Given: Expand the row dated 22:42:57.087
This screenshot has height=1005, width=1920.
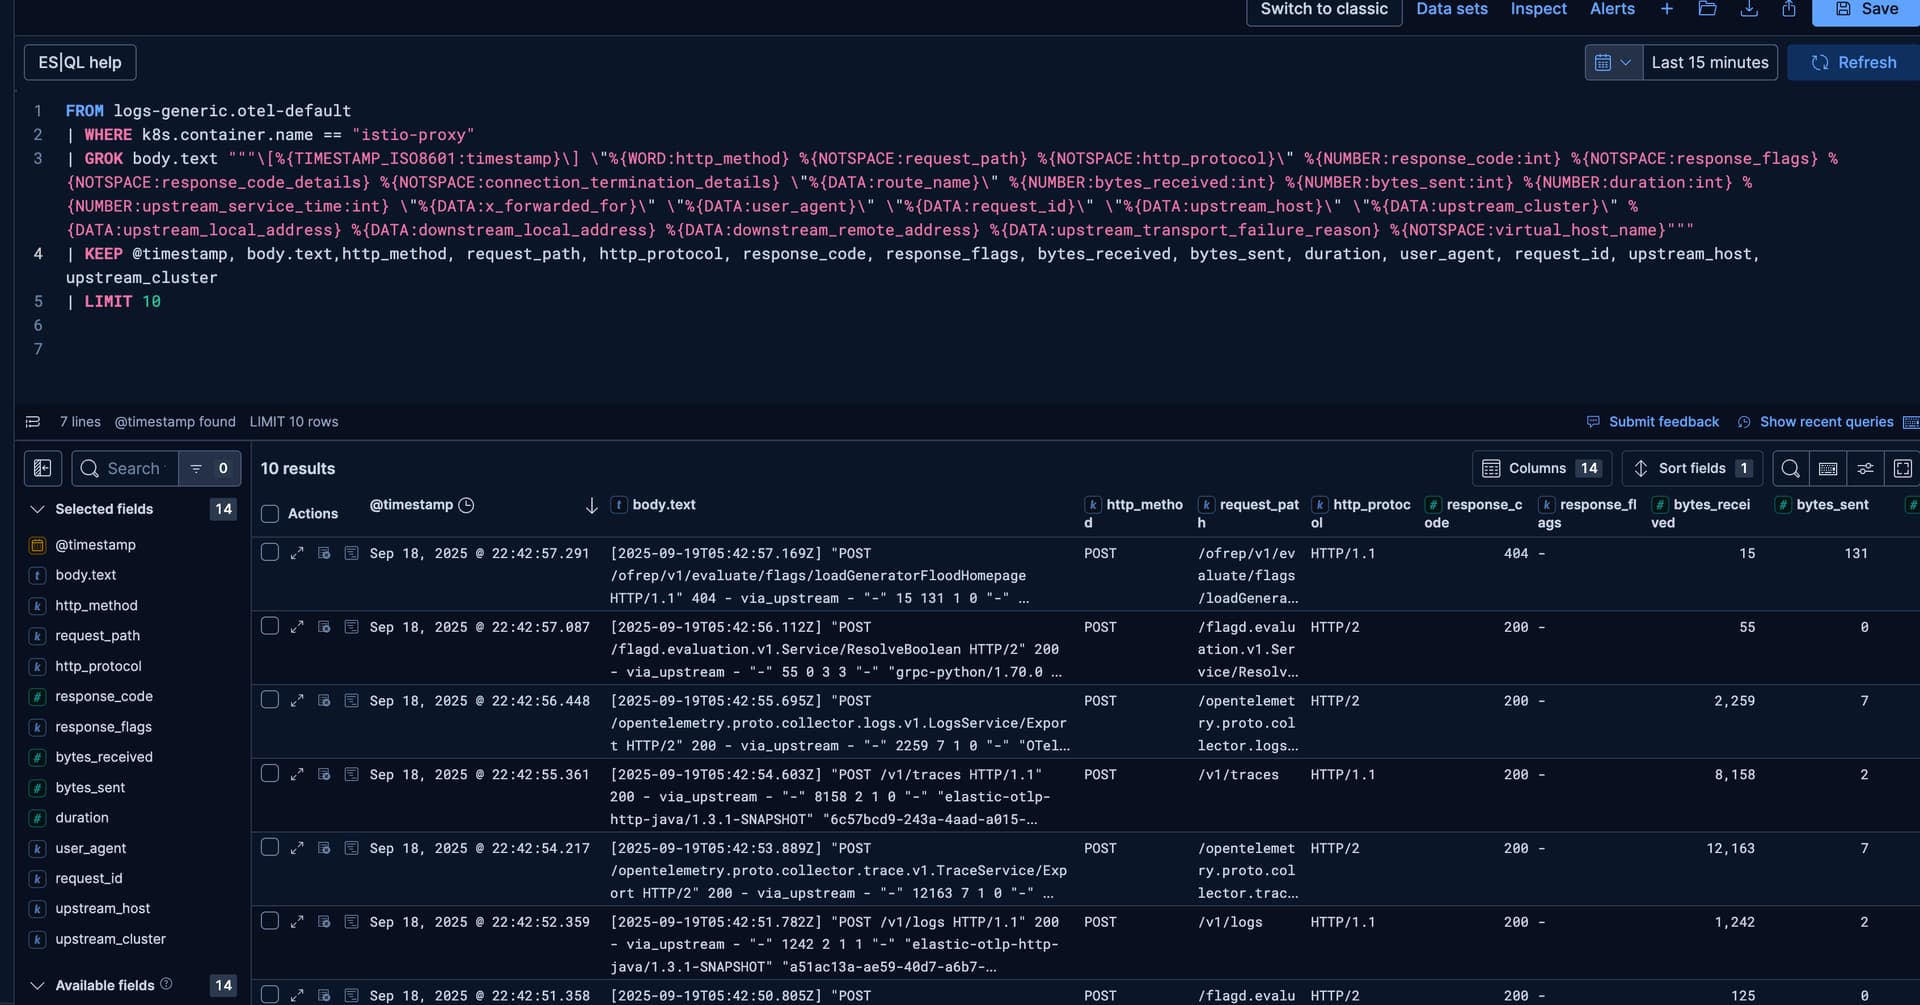Looking at the screenshot, I should click(297, 627).
